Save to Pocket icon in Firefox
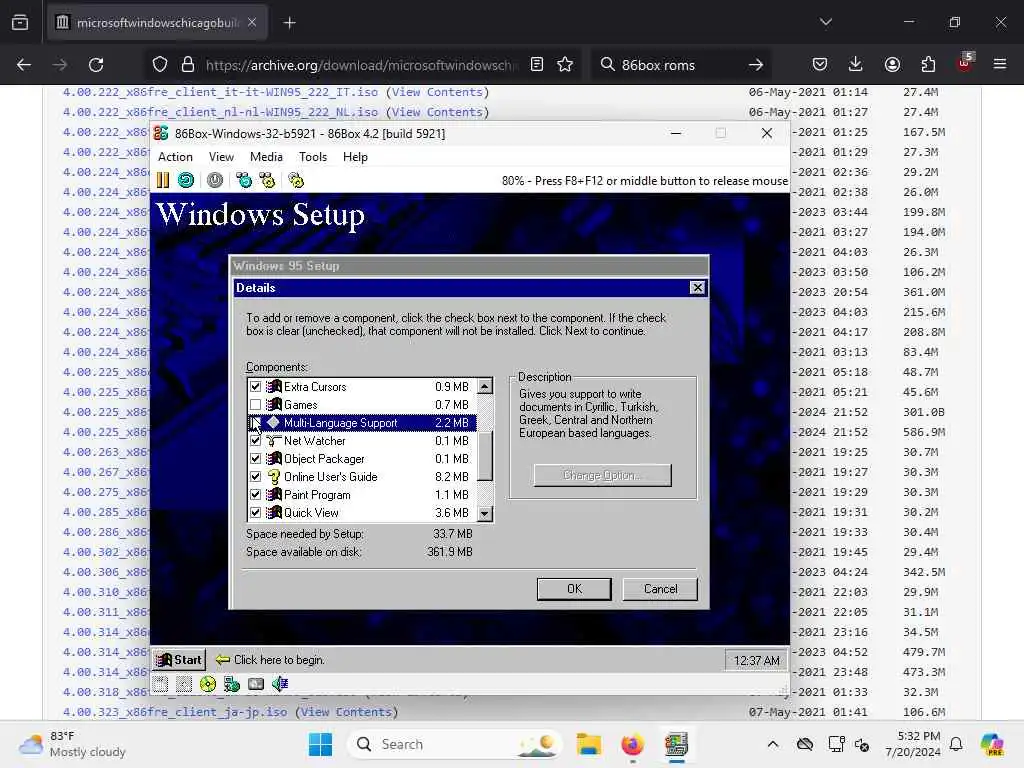The height and width of the screenshot is (768, 1024). coord(820,65)
